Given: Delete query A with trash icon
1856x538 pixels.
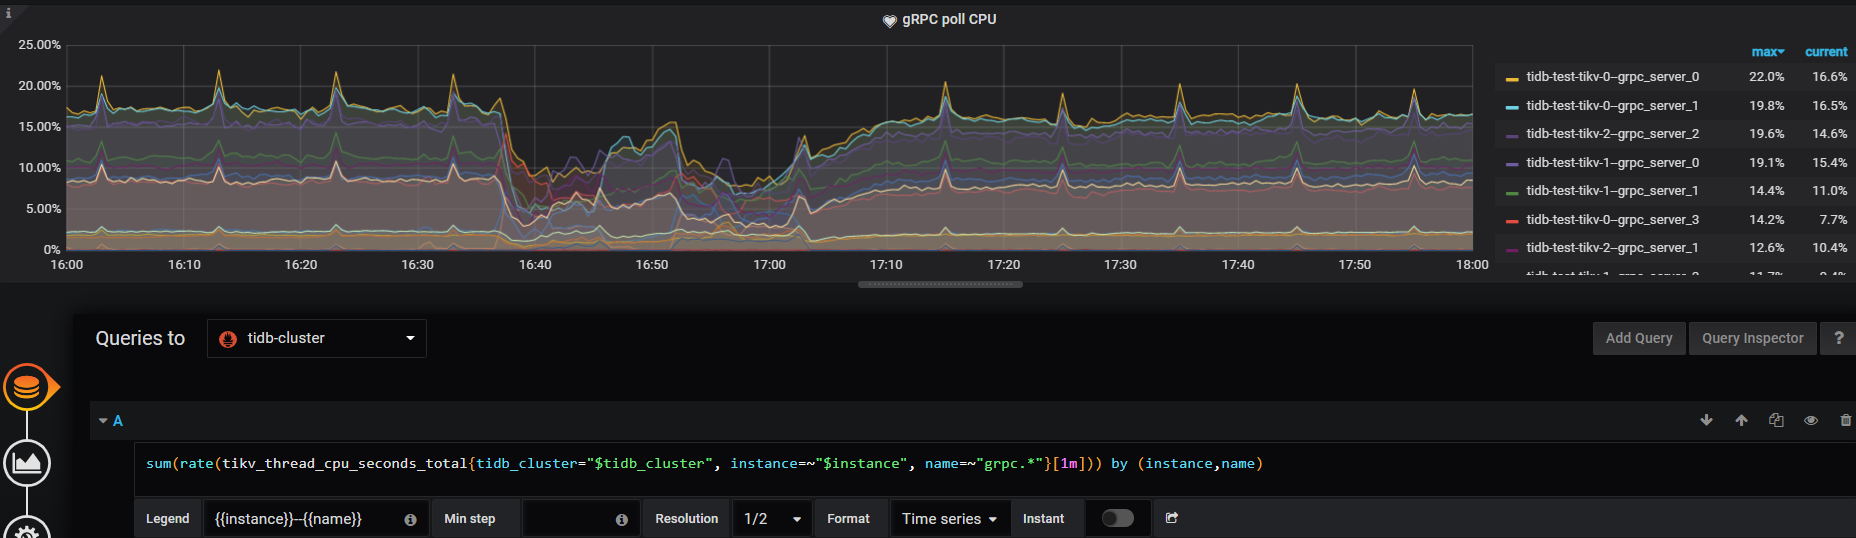Looking at the screenshot, I should (1845, 421).
